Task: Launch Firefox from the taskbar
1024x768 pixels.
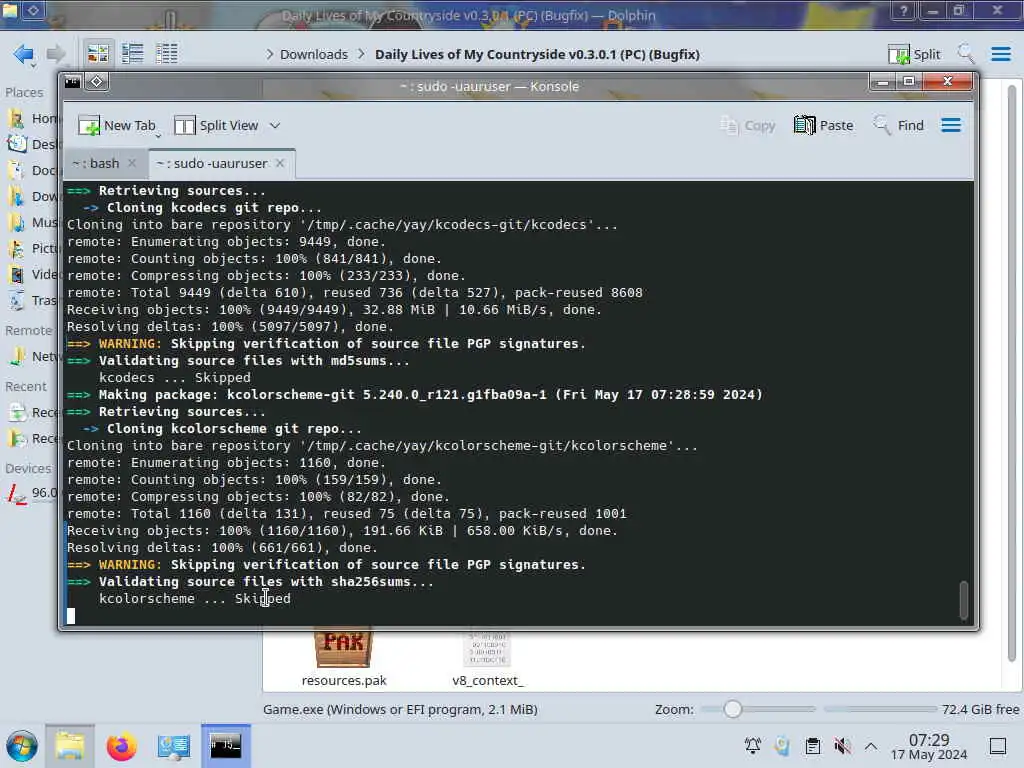Action: click(121, 746)
